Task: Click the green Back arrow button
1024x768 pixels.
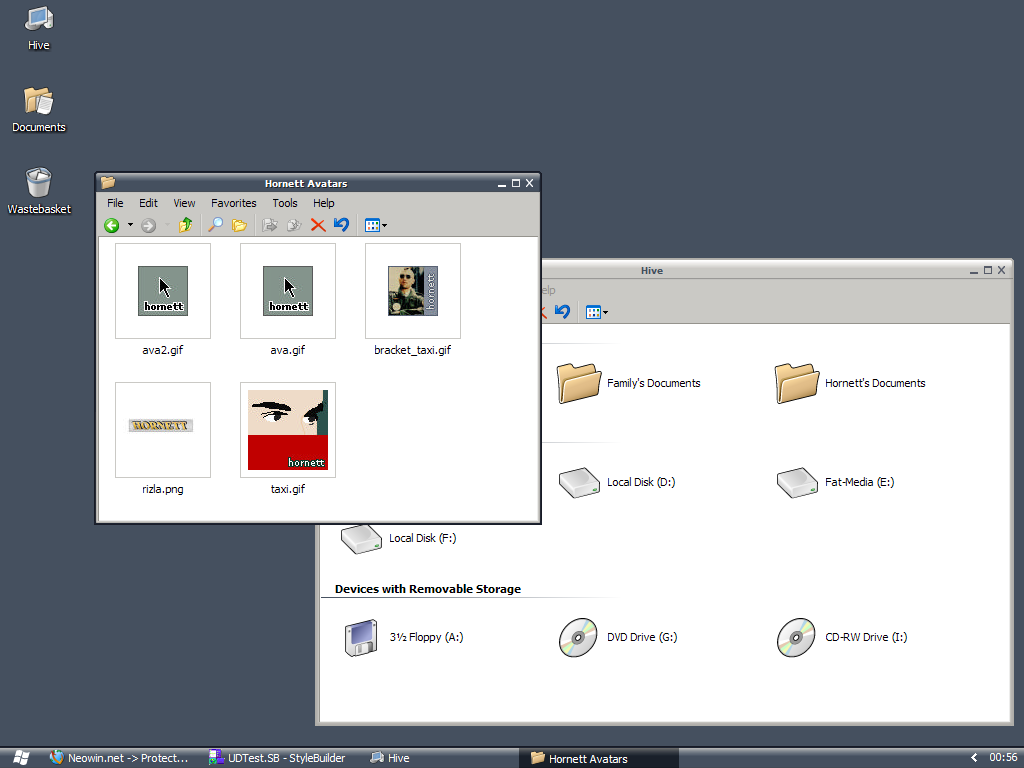Action: click(112, 226)
